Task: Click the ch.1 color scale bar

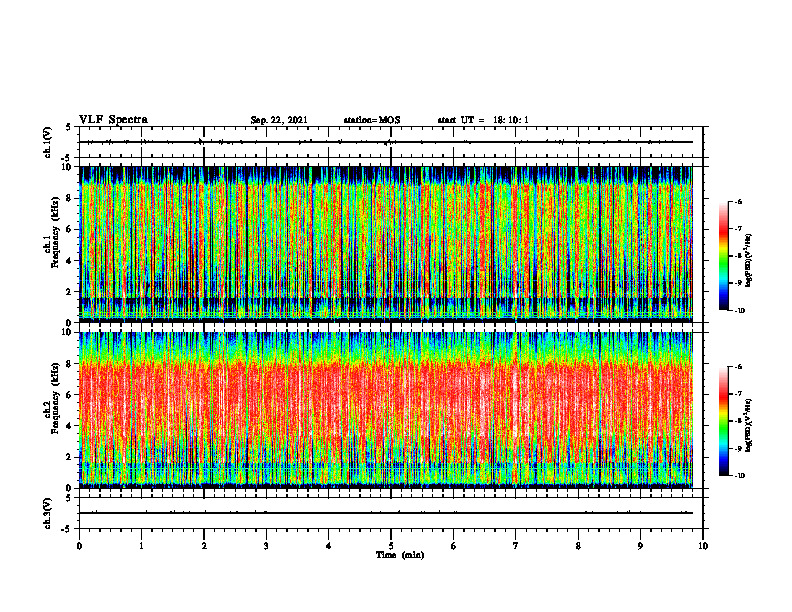Action: [x=723, y=256]
